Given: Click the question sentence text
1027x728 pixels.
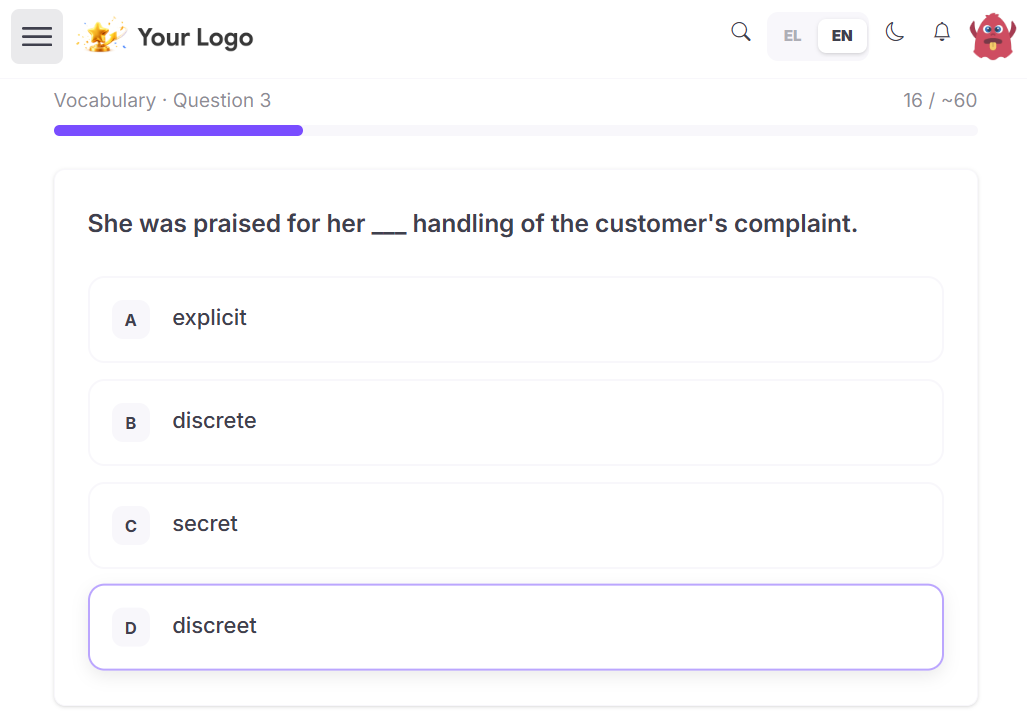Looking at the screenshot, I should click(472, 223).
